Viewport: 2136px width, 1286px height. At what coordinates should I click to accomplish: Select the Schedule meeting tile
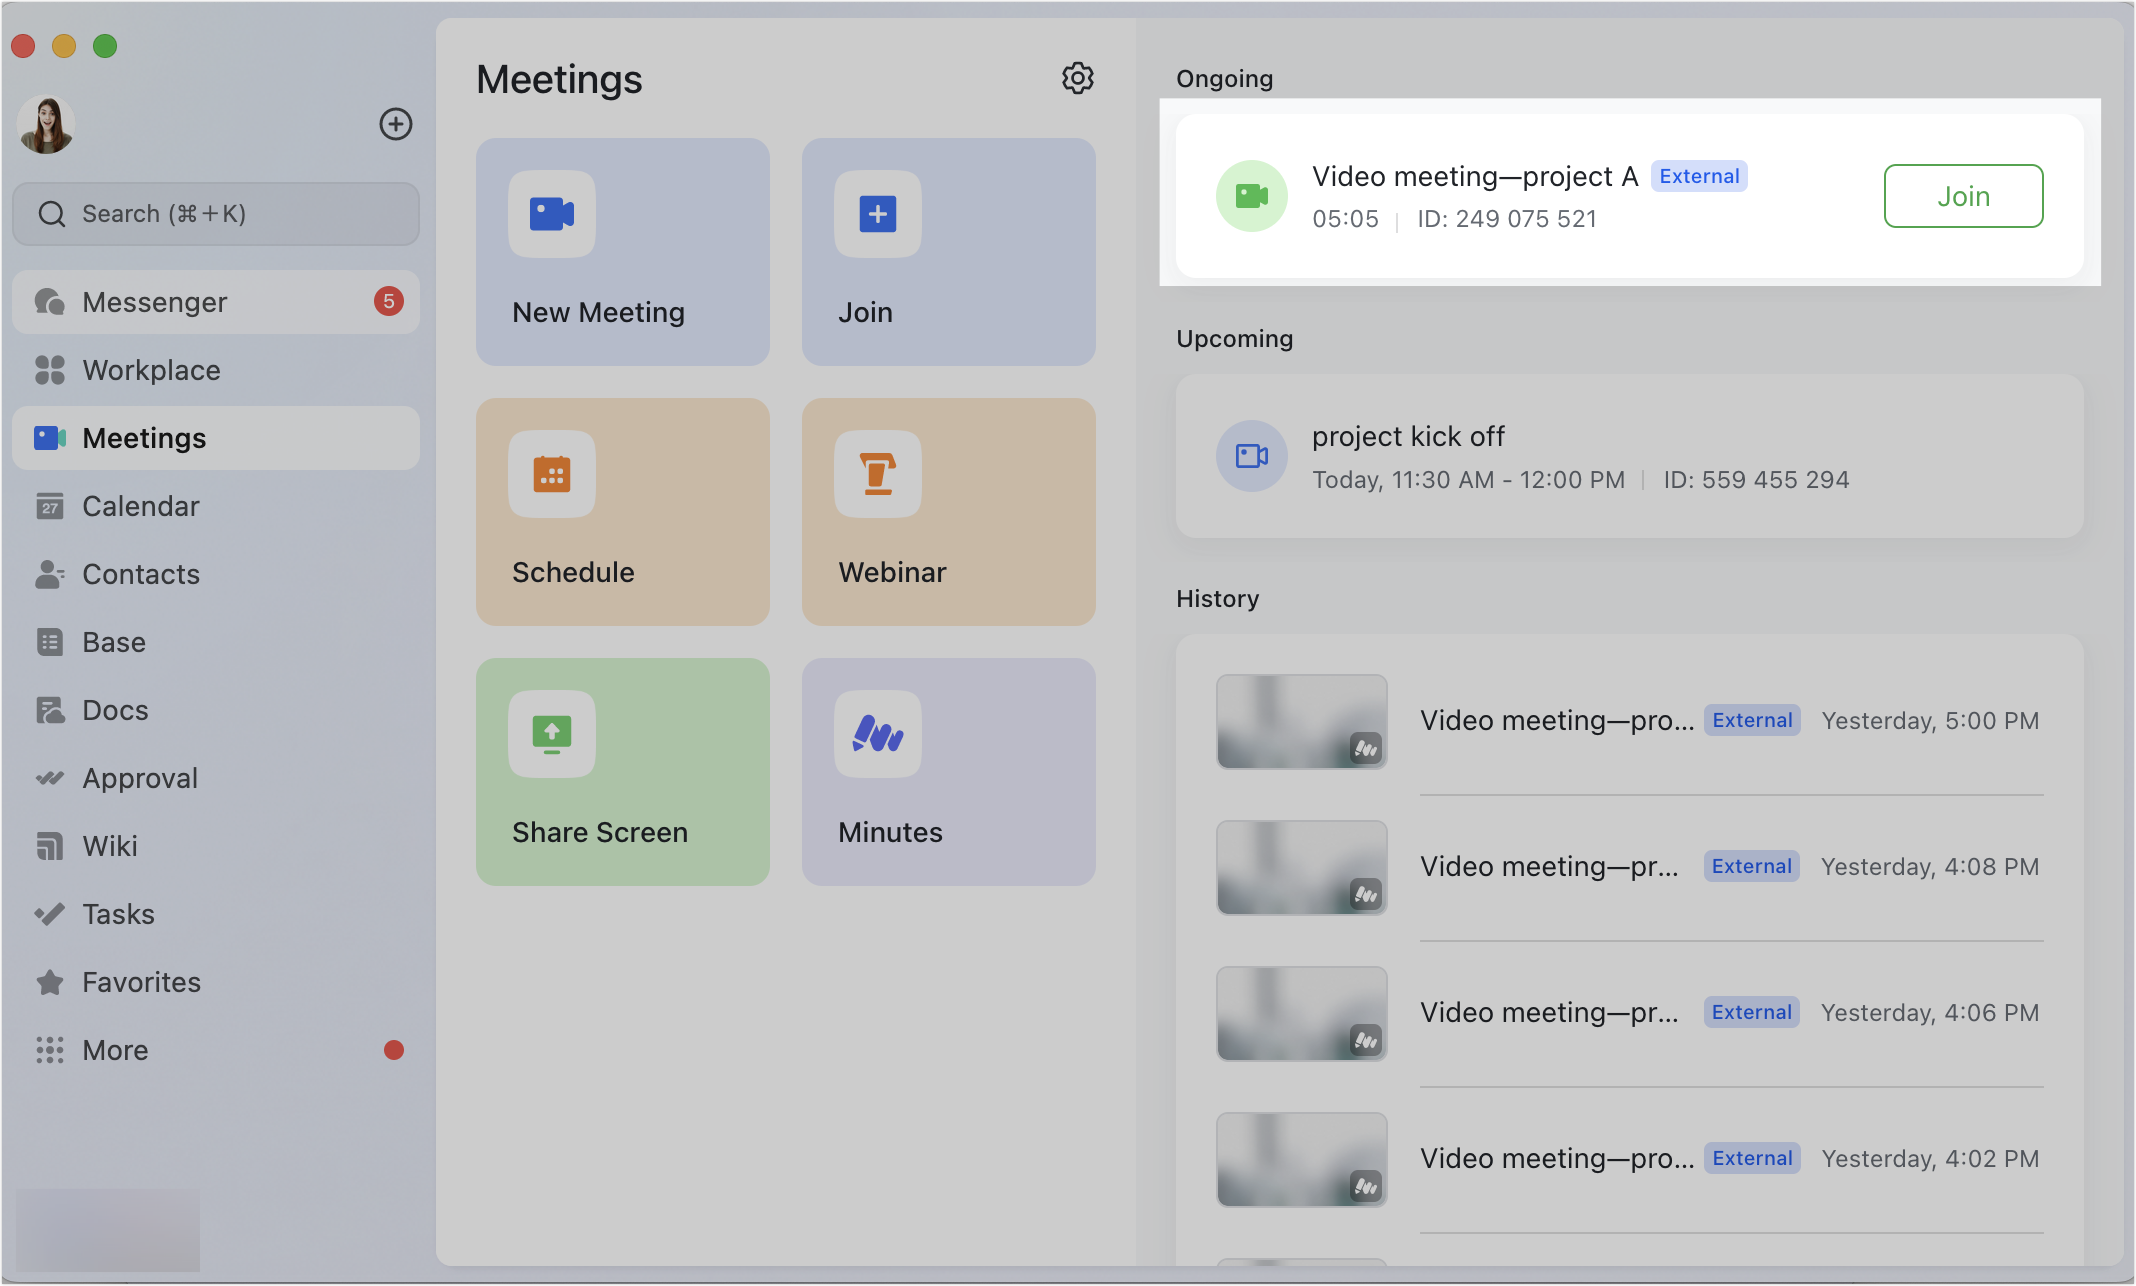[622, 512]
